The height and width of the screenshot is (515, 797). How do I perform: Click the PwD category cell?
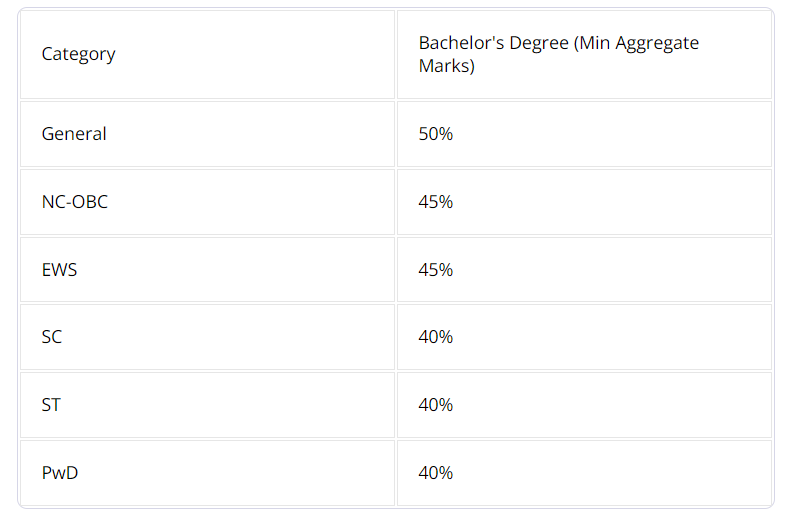click(207, 473)
